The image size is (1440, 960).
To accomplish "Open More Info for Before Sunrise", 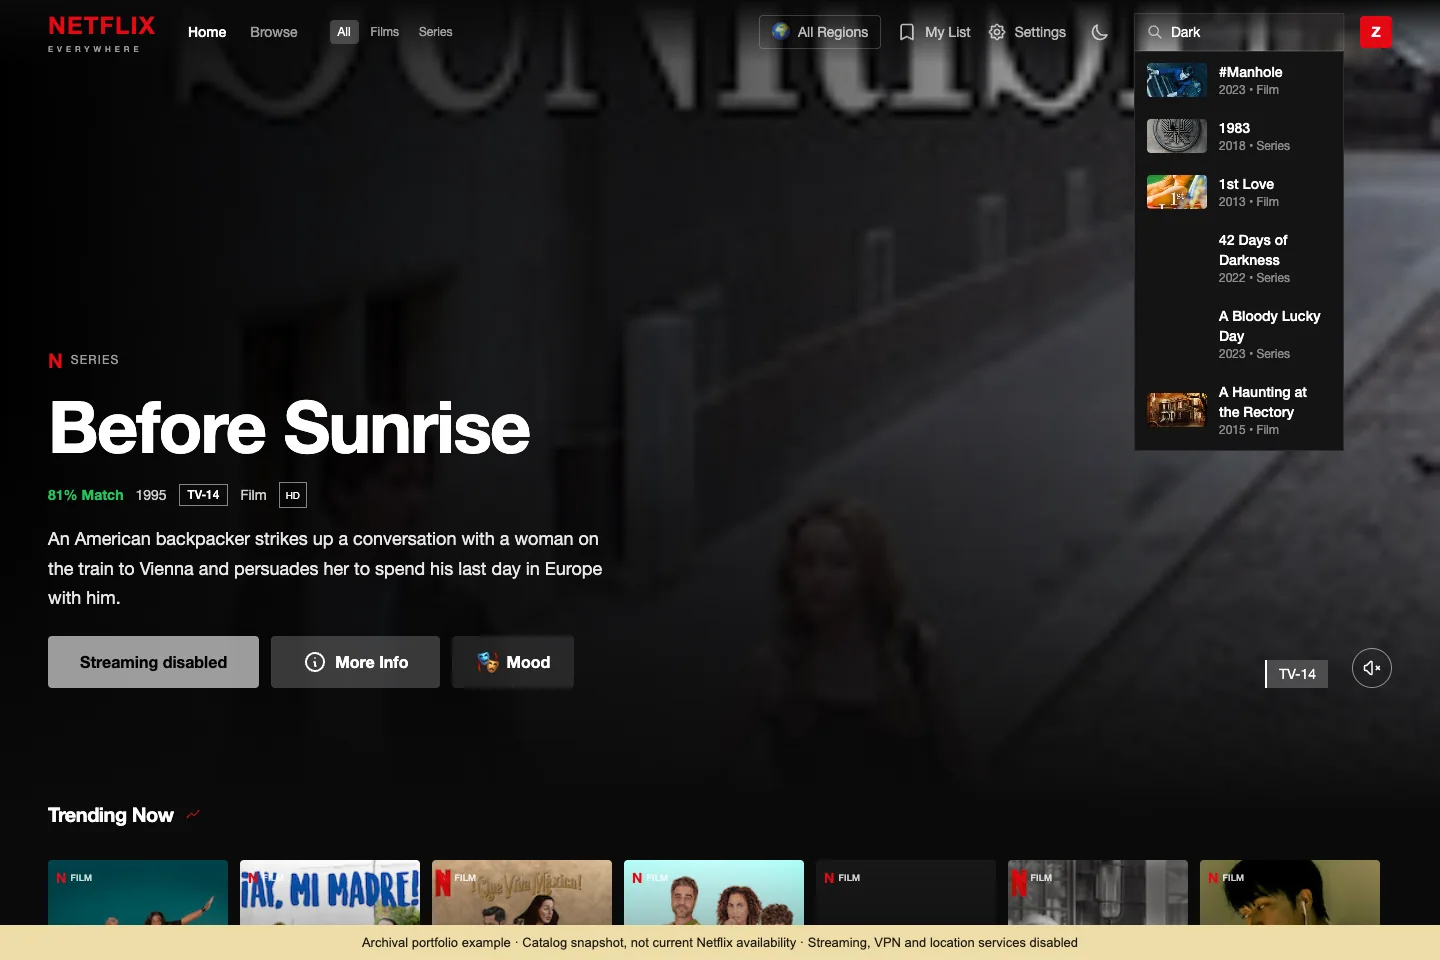I will point(355,662).
